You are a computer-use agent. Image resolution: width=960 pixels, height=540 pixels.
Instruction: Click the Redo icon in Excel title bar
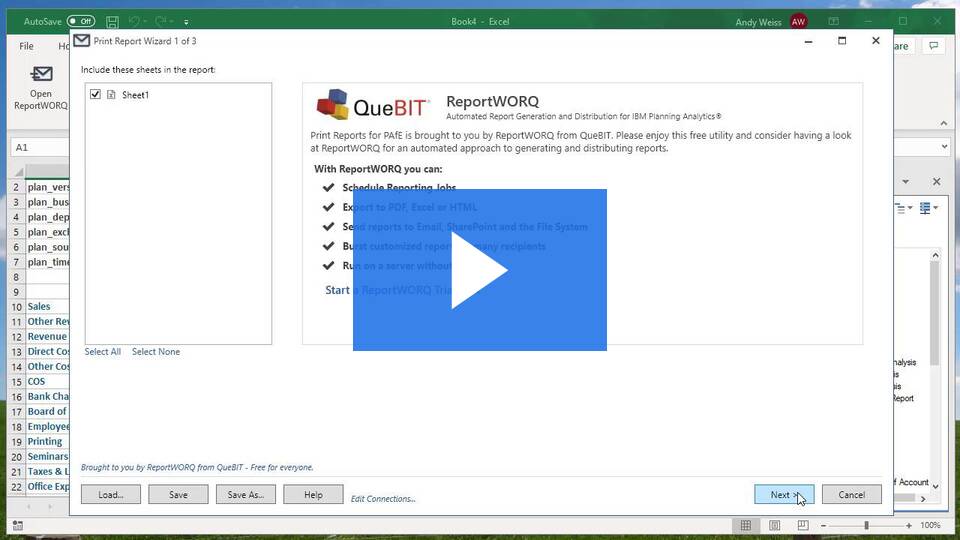[160, 21]
